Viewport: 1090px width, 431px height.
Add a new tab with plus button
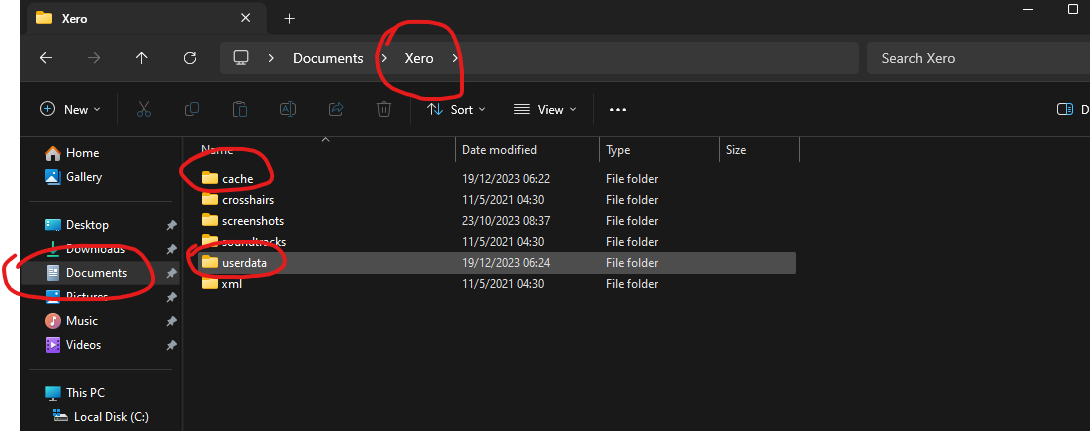pyautogui.click(x=289, y=18)
